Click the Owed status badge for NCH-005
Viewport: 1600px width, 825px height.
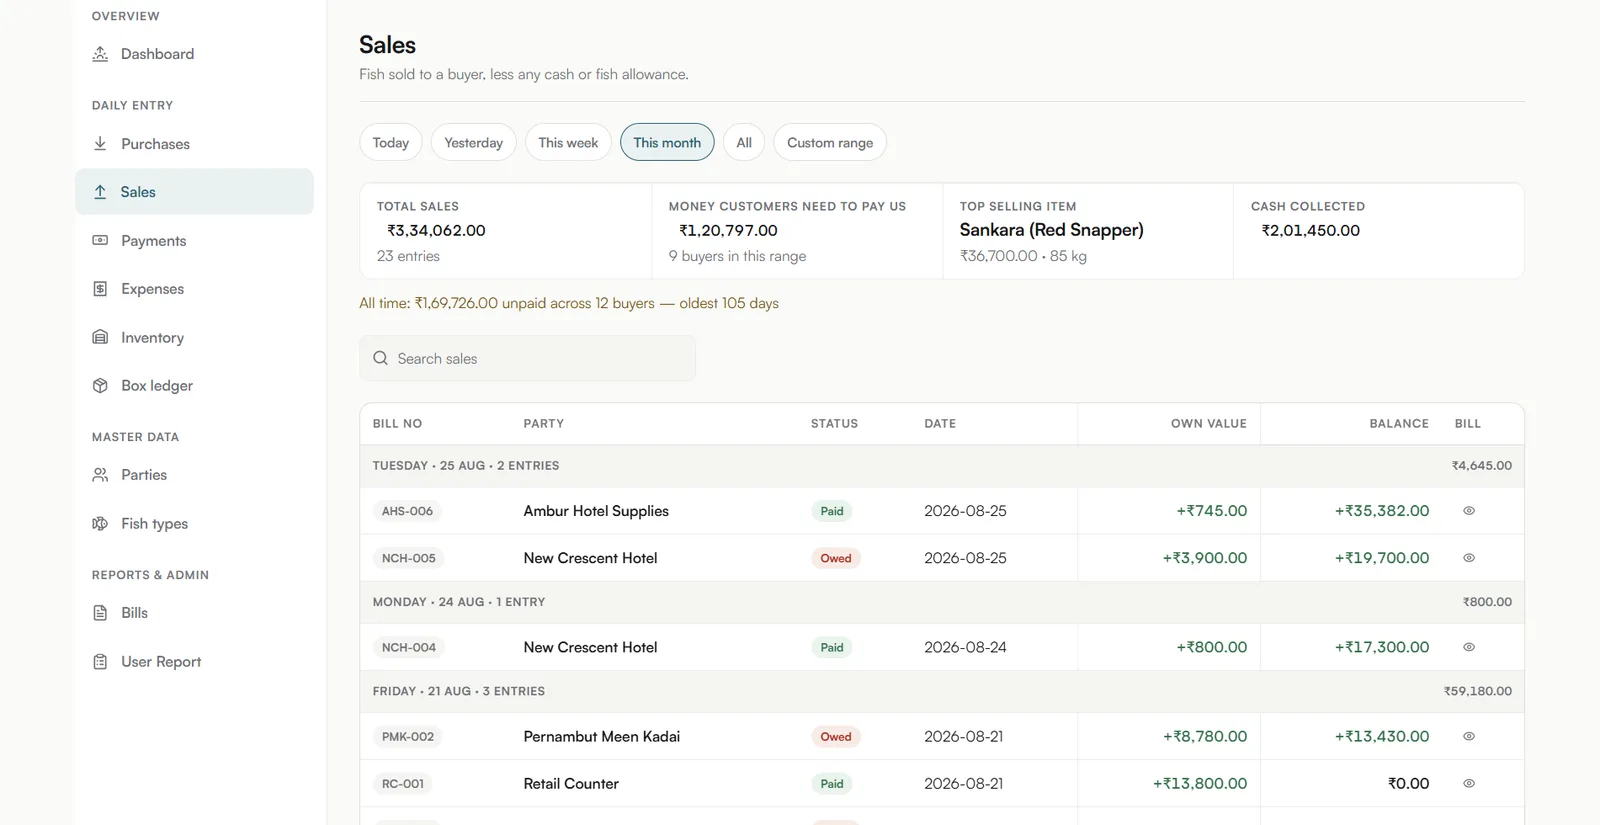point(836,558)
